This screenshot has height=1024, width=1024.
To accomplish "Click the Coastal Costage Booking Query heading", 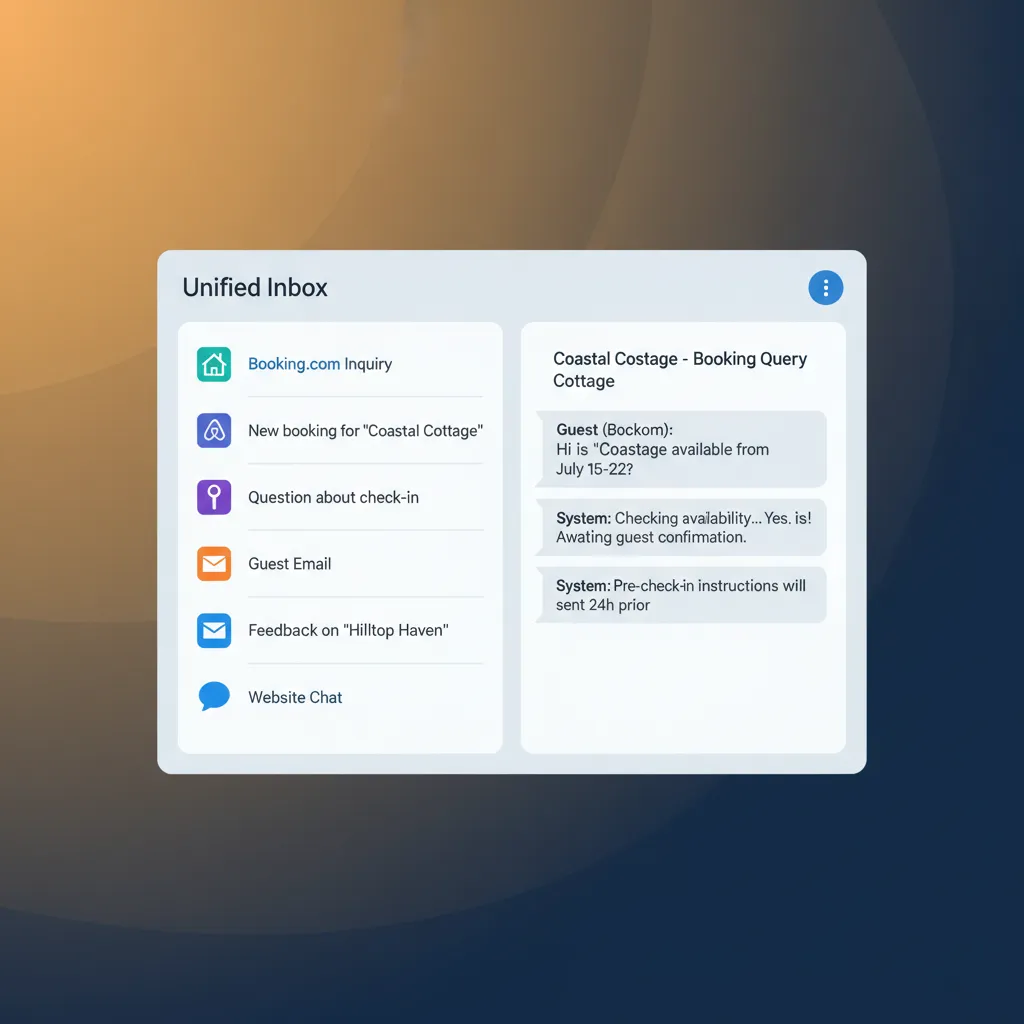I will pos(680,370).
